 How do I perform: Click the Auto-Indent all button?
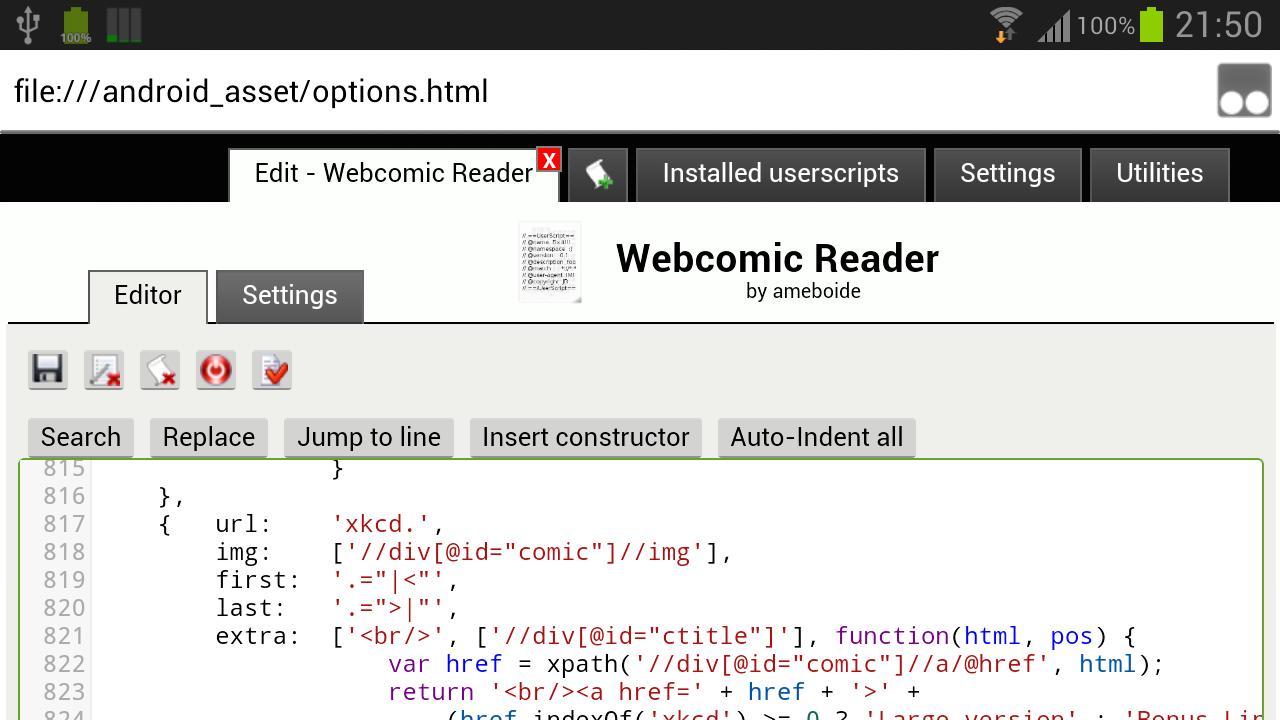817,438
